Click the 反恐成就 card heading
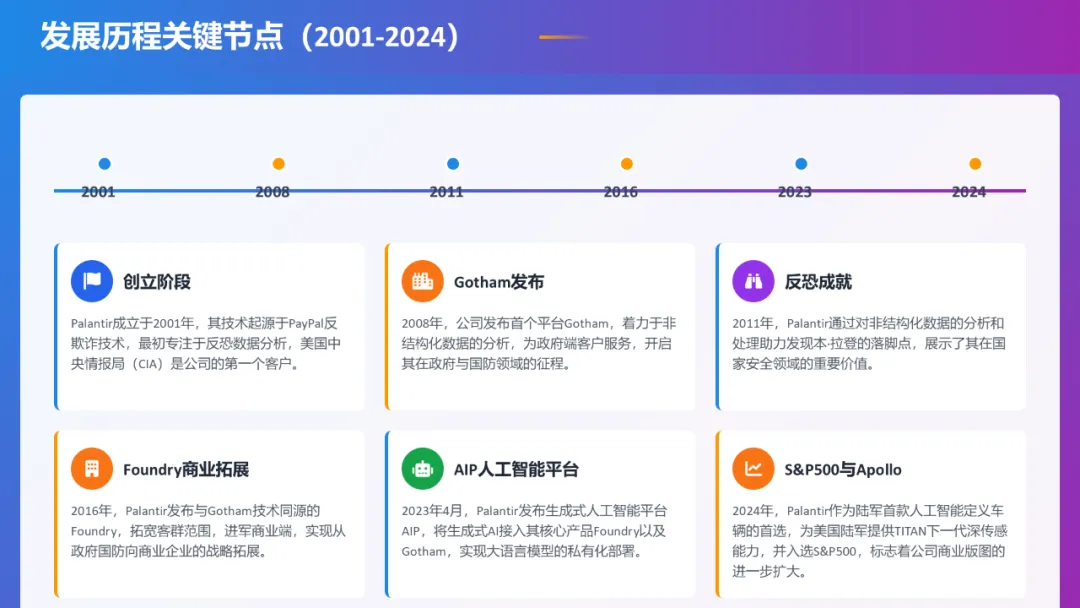 (x=818, y=282)
